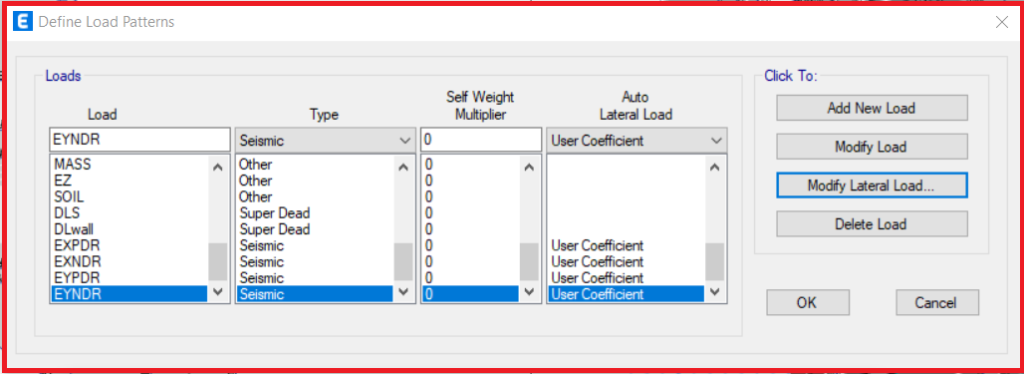Click the ETABS icon in title bar
Screen dimensions: 1024x374
22,22
